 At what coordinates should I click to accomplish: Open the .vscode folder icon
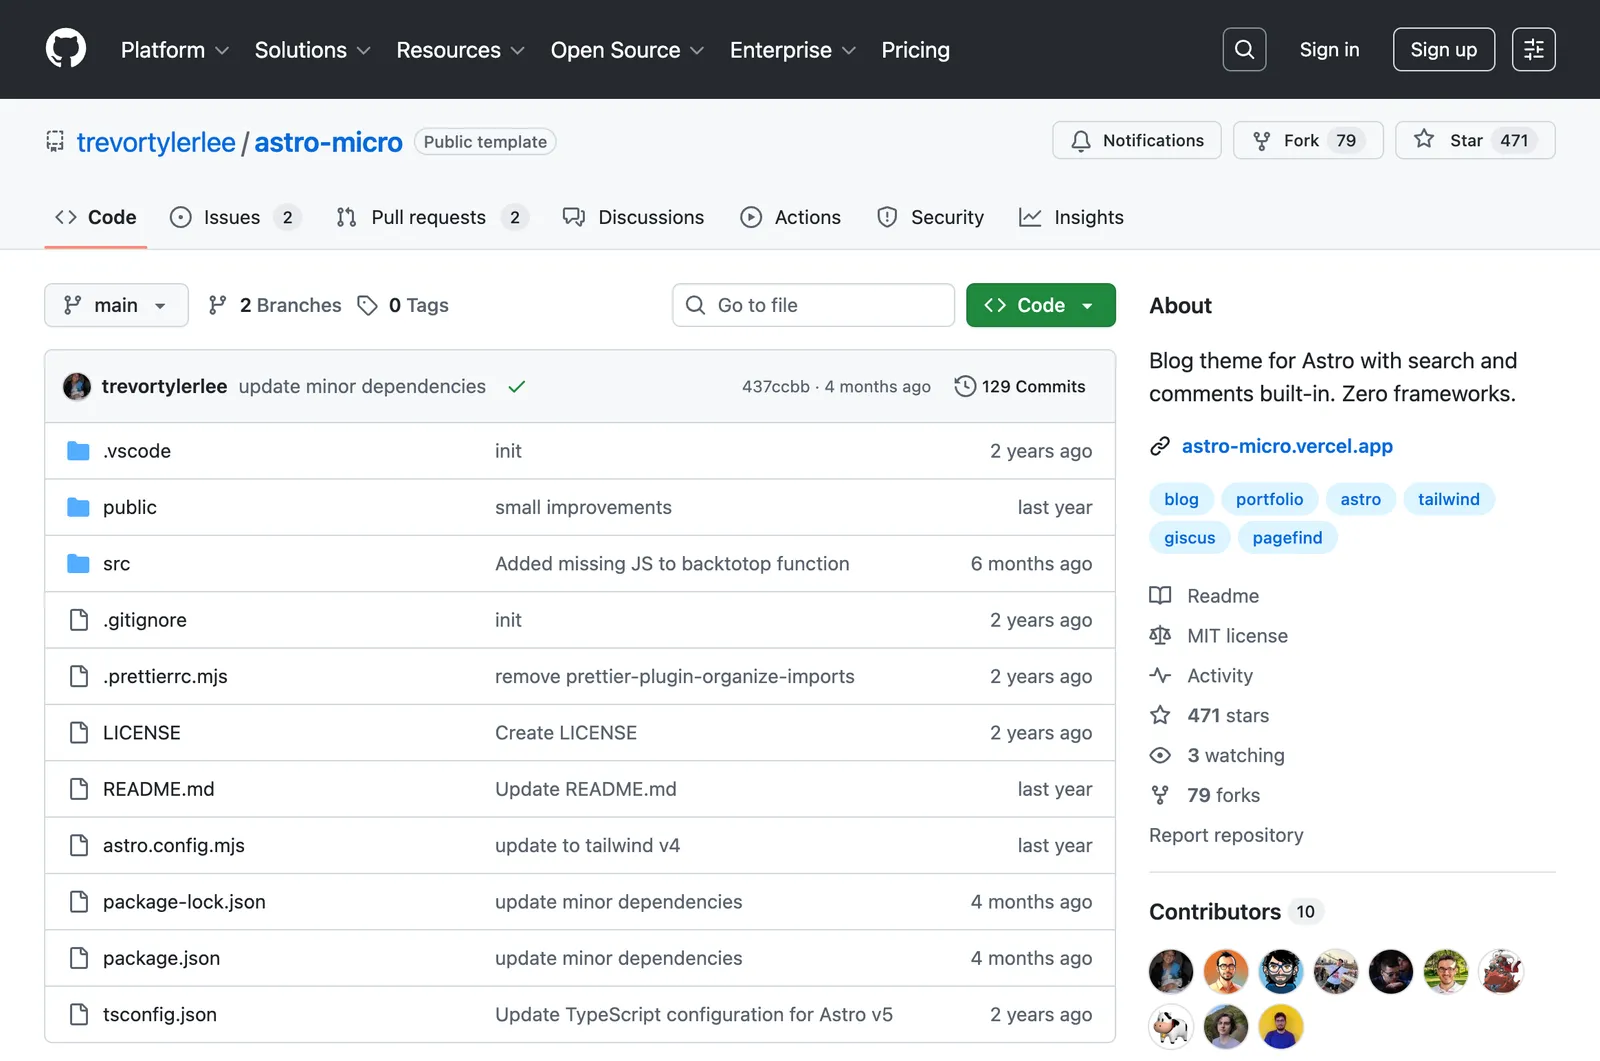pyautogui.click(x=78, y=451)
